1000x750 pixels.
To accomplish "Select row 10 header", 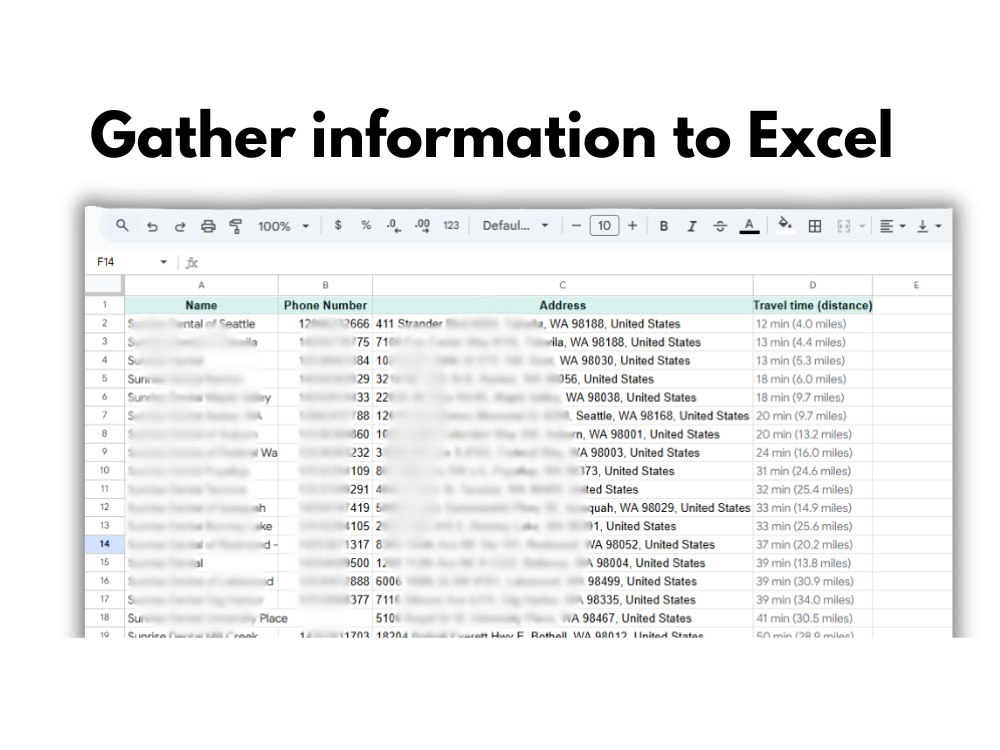I will pyautogui.click(x=105, y=471).
